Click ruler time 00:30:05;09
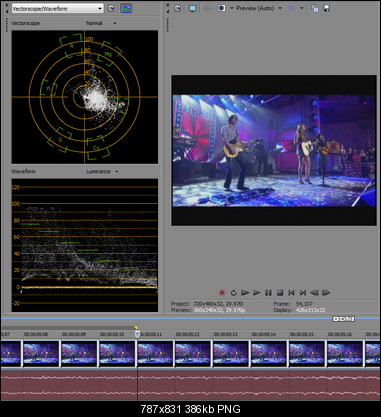This screenshot has width=381, height=417. click(x=74, y=334)
